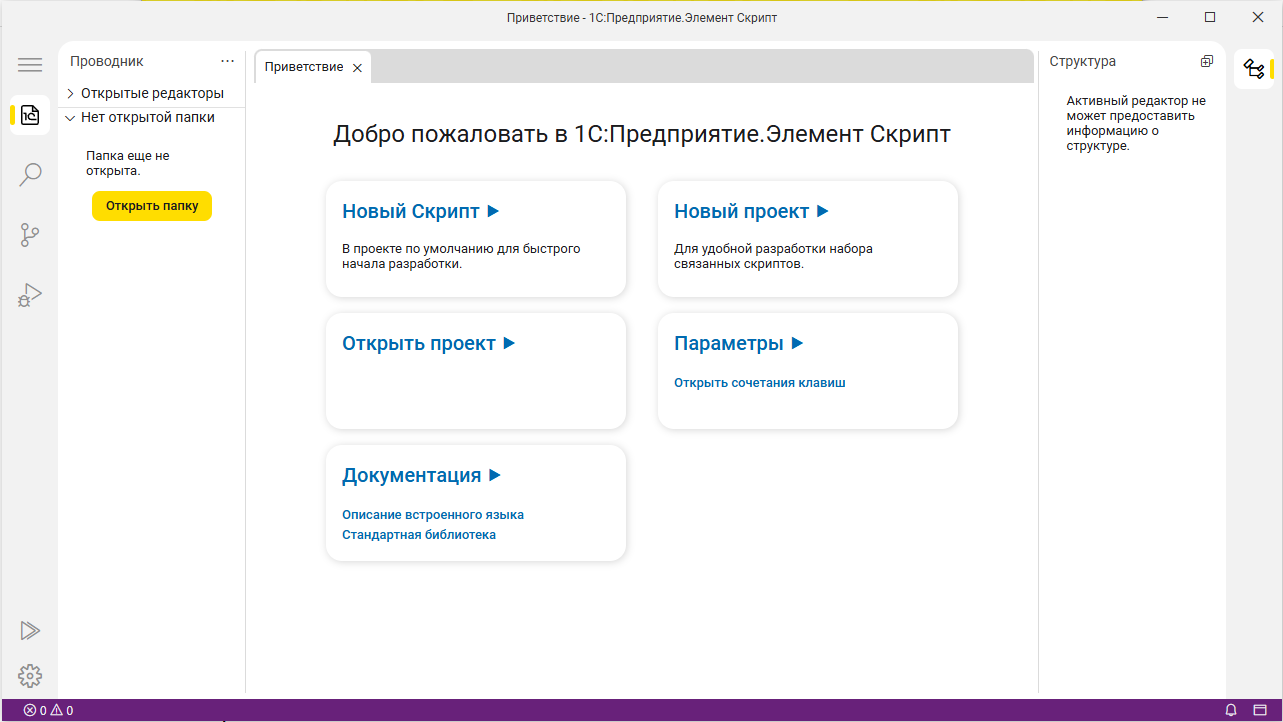Screen dimensions: 1283x722
Task: Open the Run and Debug icon
Action: tap(30, 295)
